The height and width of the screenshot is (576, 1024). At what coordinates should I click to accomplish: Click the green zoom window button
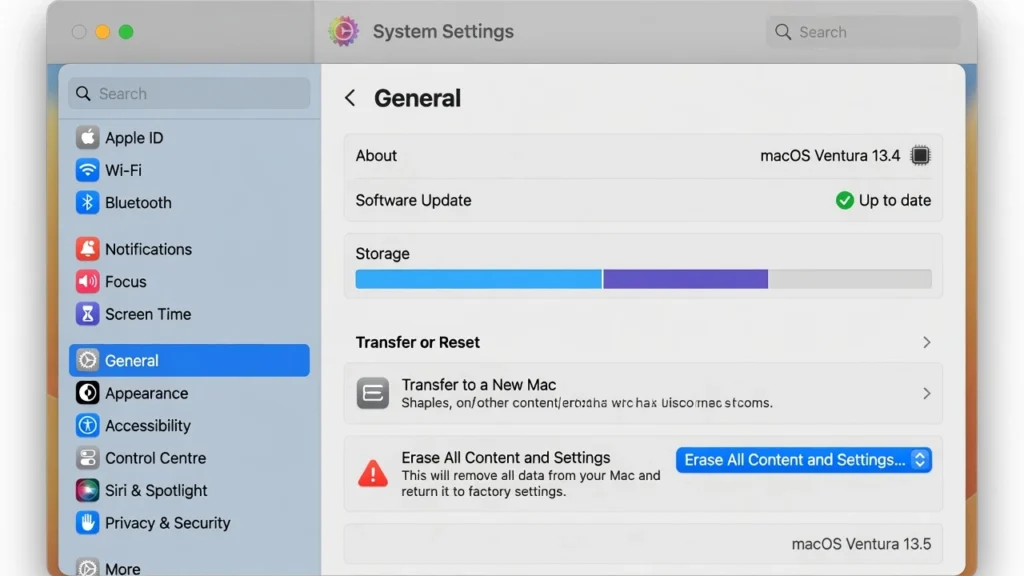[x=126, y=32]
